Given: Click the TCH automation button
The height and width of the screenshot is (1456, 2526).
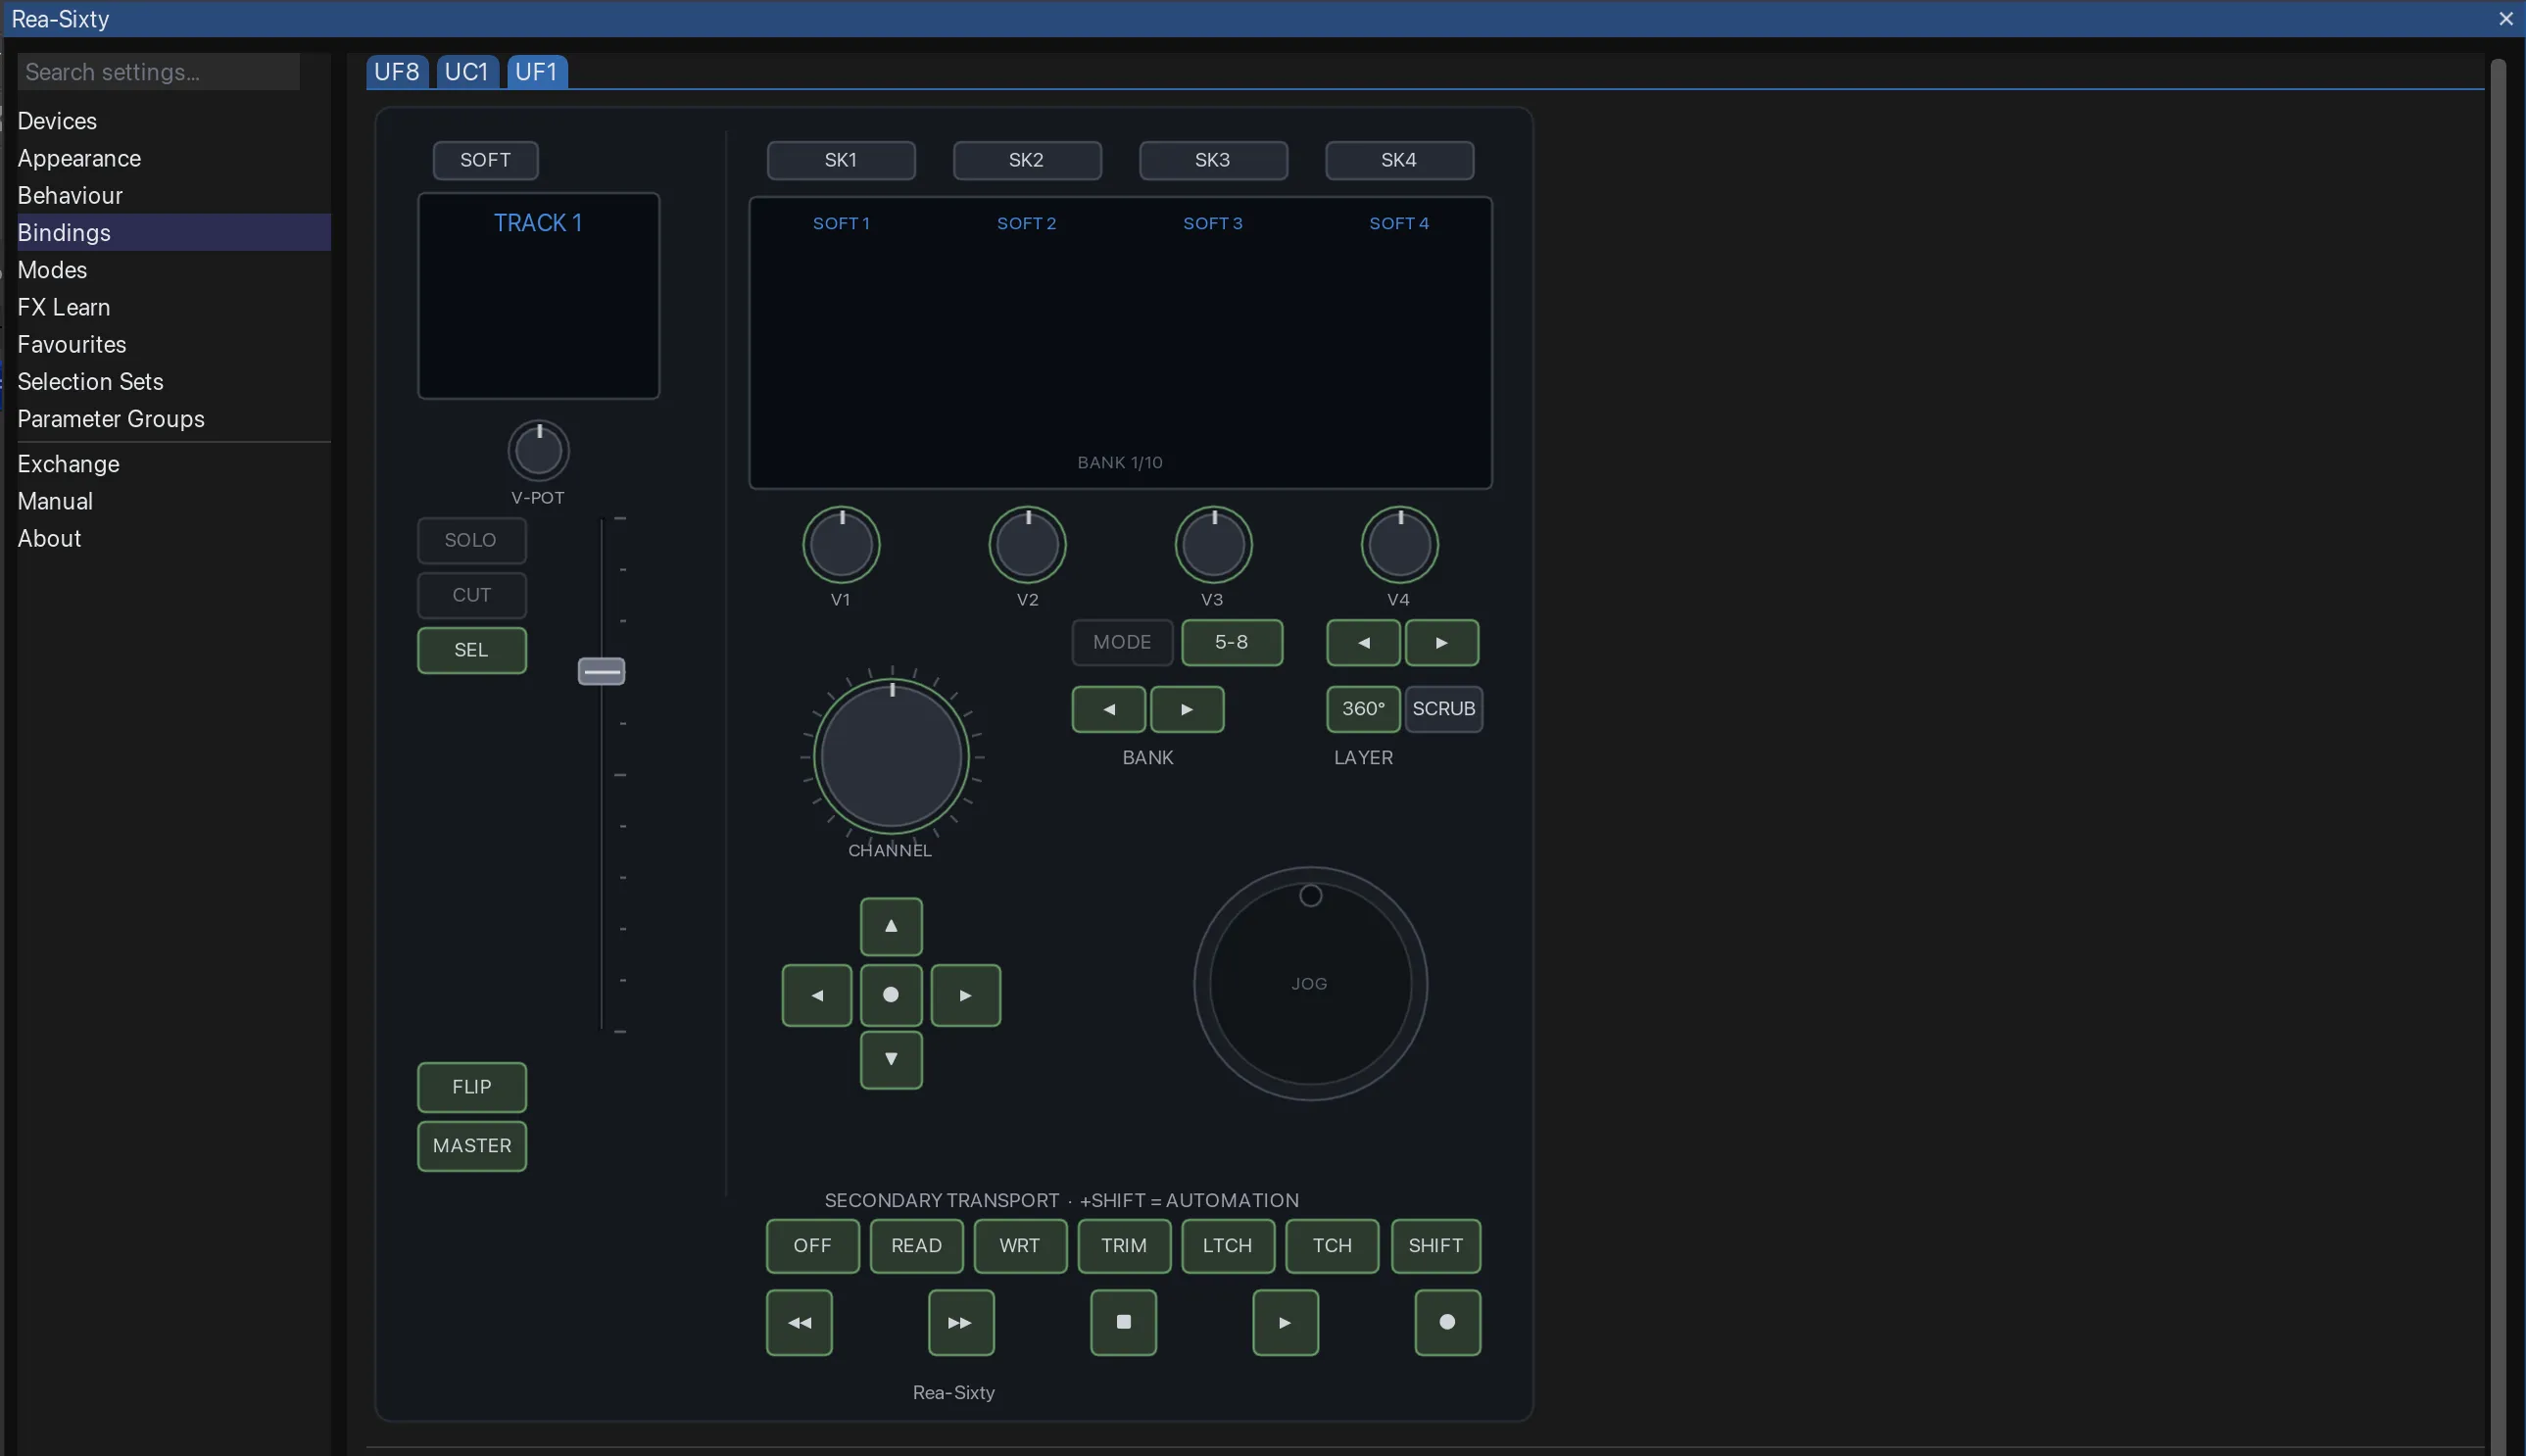Looking at the screenshot, I should point(1332,1246).
